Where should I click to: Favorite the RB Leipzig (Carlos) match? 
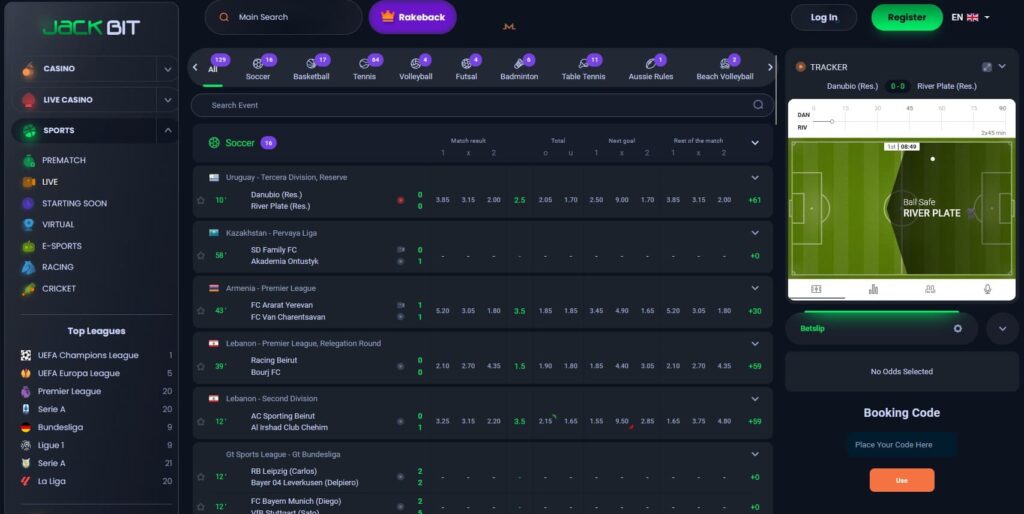click(200, 477)
